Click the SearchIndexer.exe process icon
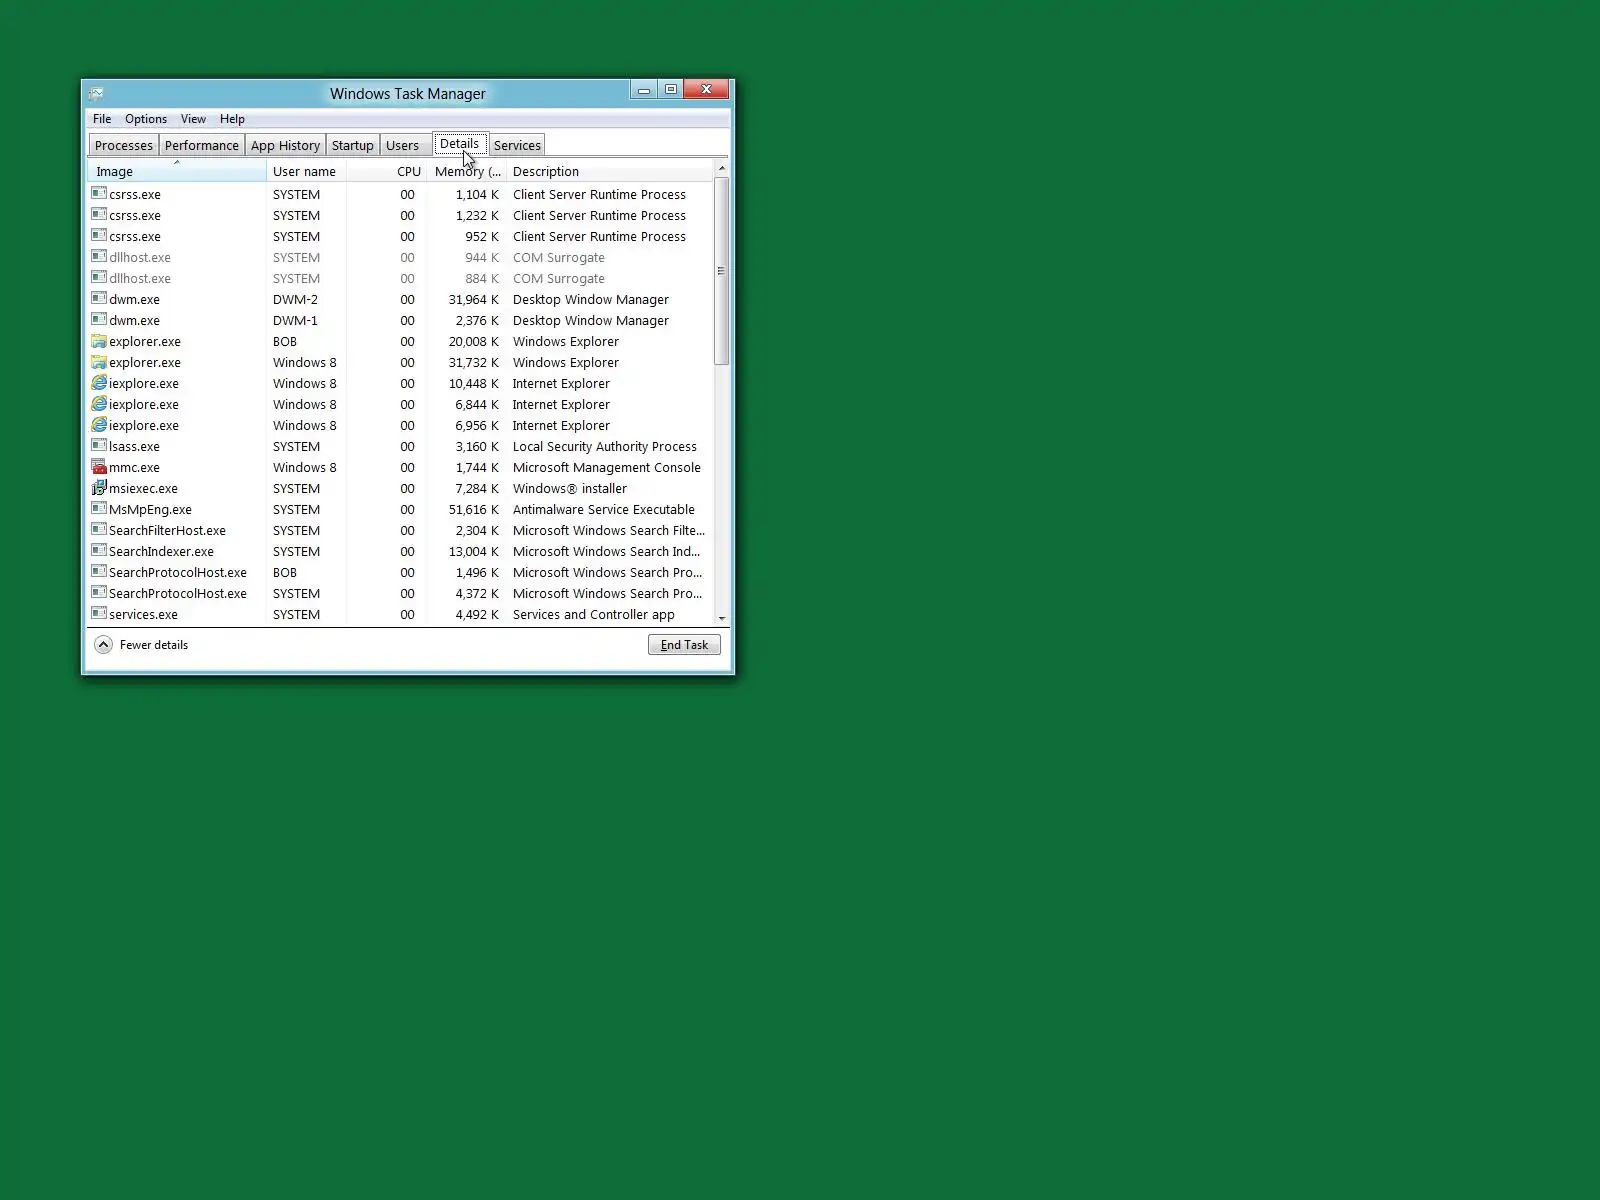This screenshot has width=1600, height=1200. [99, 550]
